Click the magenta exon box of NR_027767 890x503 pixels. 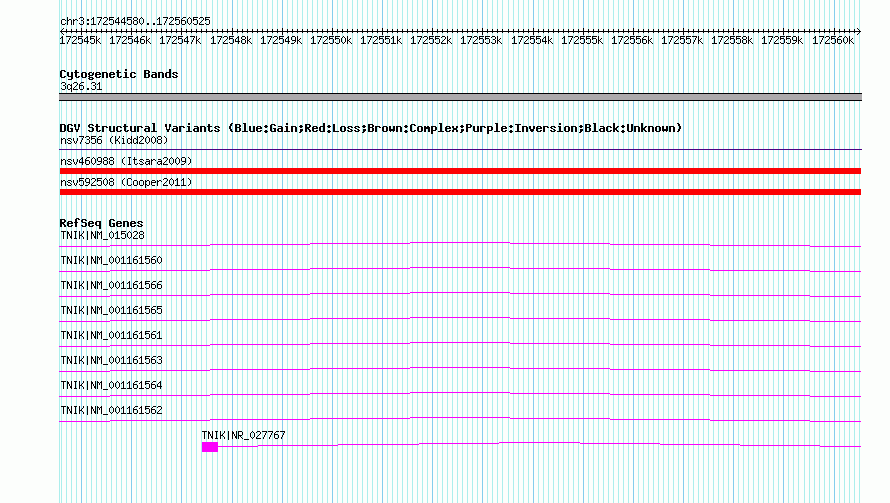(209, 447)
